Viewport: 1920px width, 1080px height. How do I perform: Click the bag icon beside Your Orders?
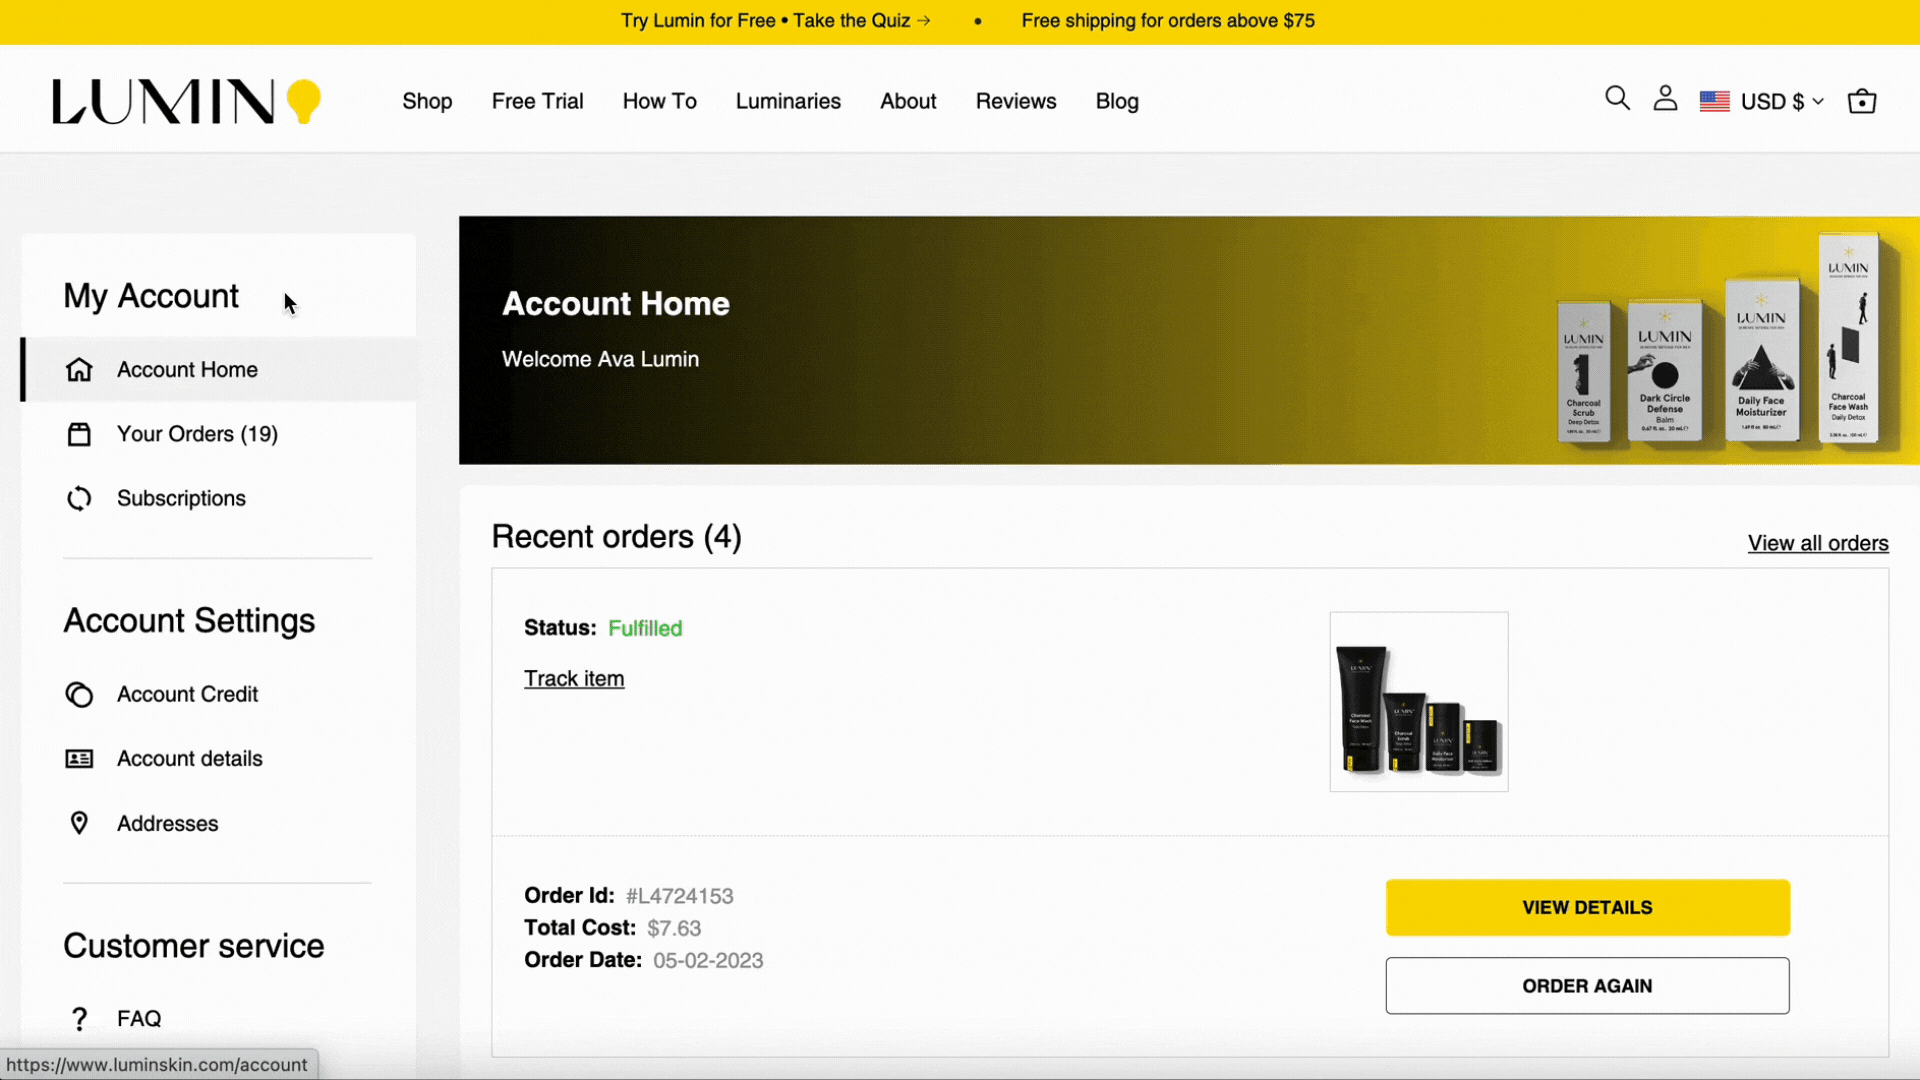tap(79, 434)
